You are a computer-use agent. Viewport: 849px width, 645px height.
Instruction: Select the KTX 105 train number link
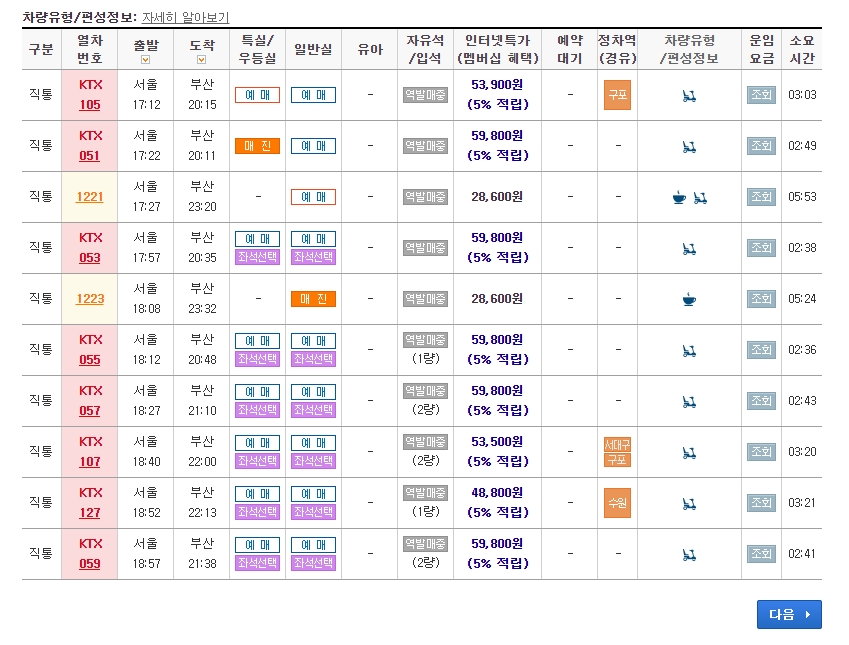(90, 95)
